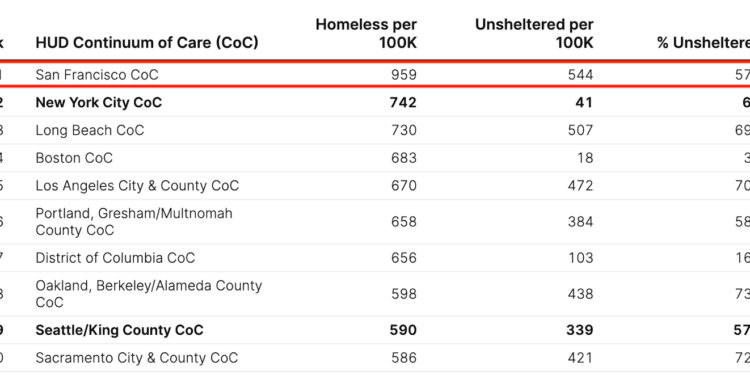Click New York City unsheltered value 41
Image resolution: width=750 pixels, height=375 pixels.
tap(584, 102)
